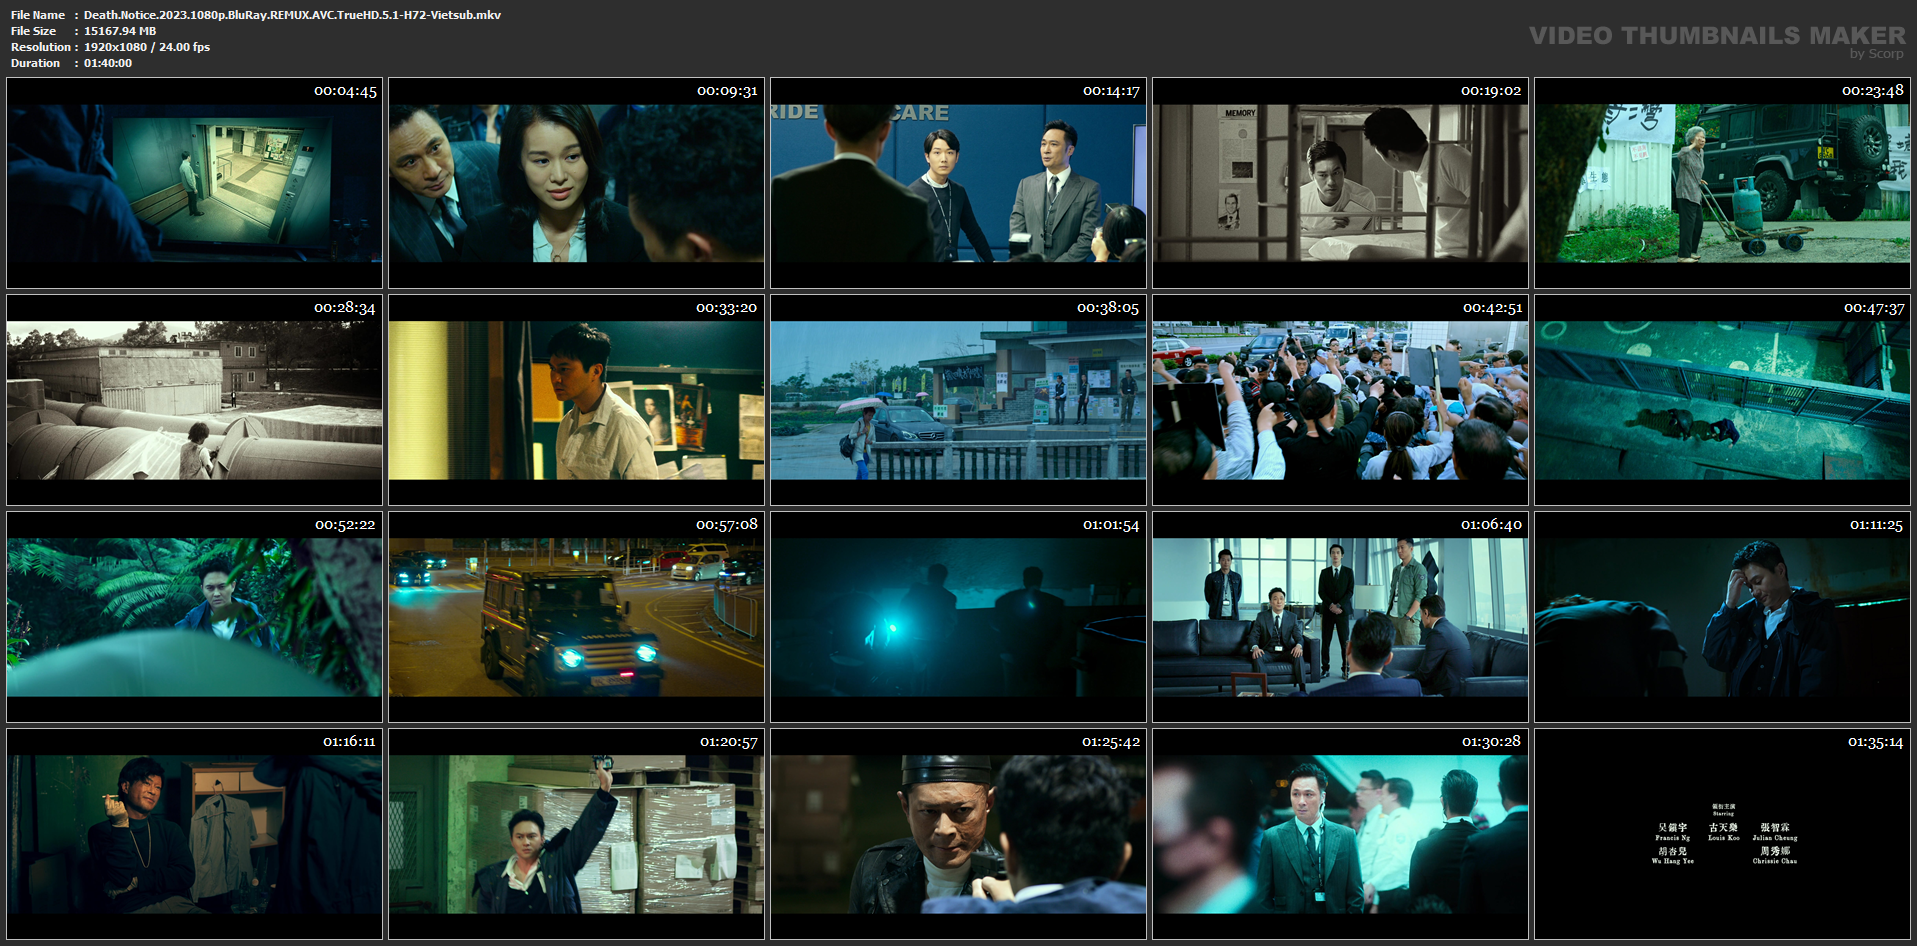This screenshot has width=1917, height=946.
Task: Choose the raised gun thumbnail at 01:20:57
Action: (576, 834)
